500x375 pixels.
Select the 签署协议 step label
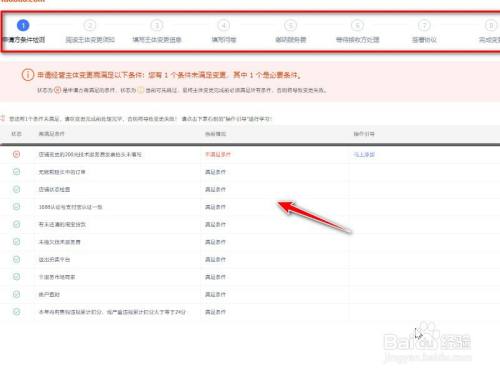tap(424, 40)
